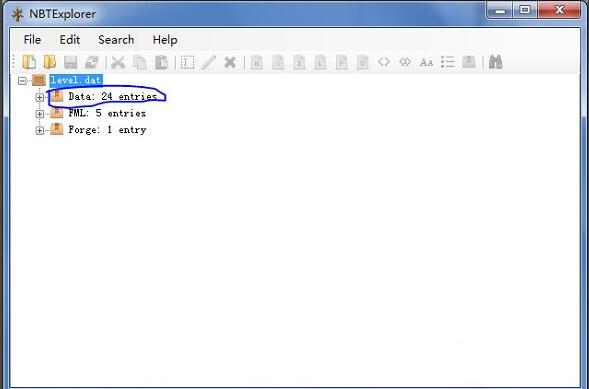
Task: Click the Rename tag icon
Action: [x=187, y=62]
